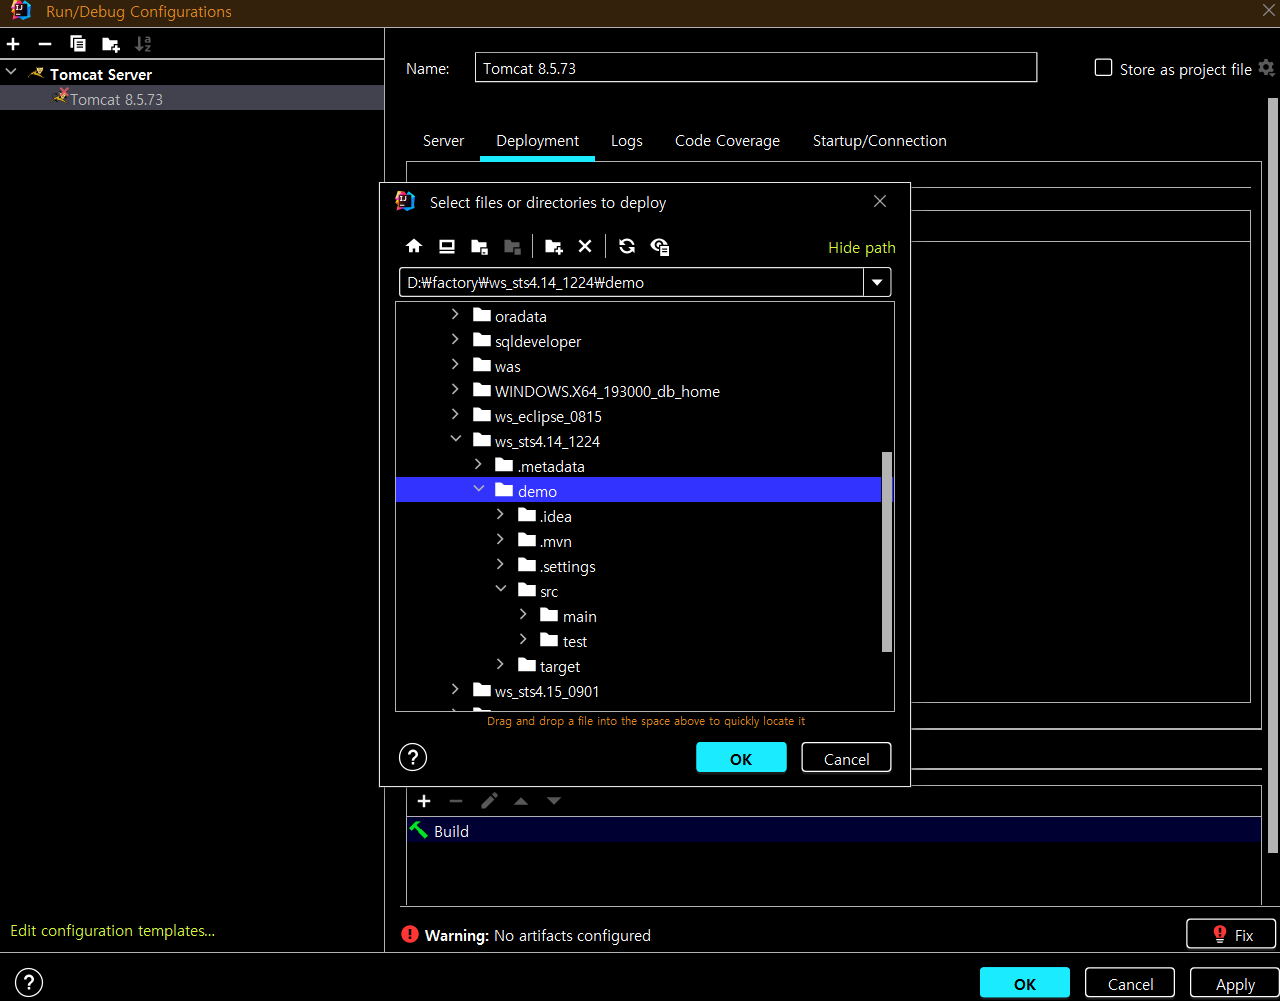The image size is (1280, 1001).
Task: Collapse the demo folder
Action: click(x=478, y=490)
